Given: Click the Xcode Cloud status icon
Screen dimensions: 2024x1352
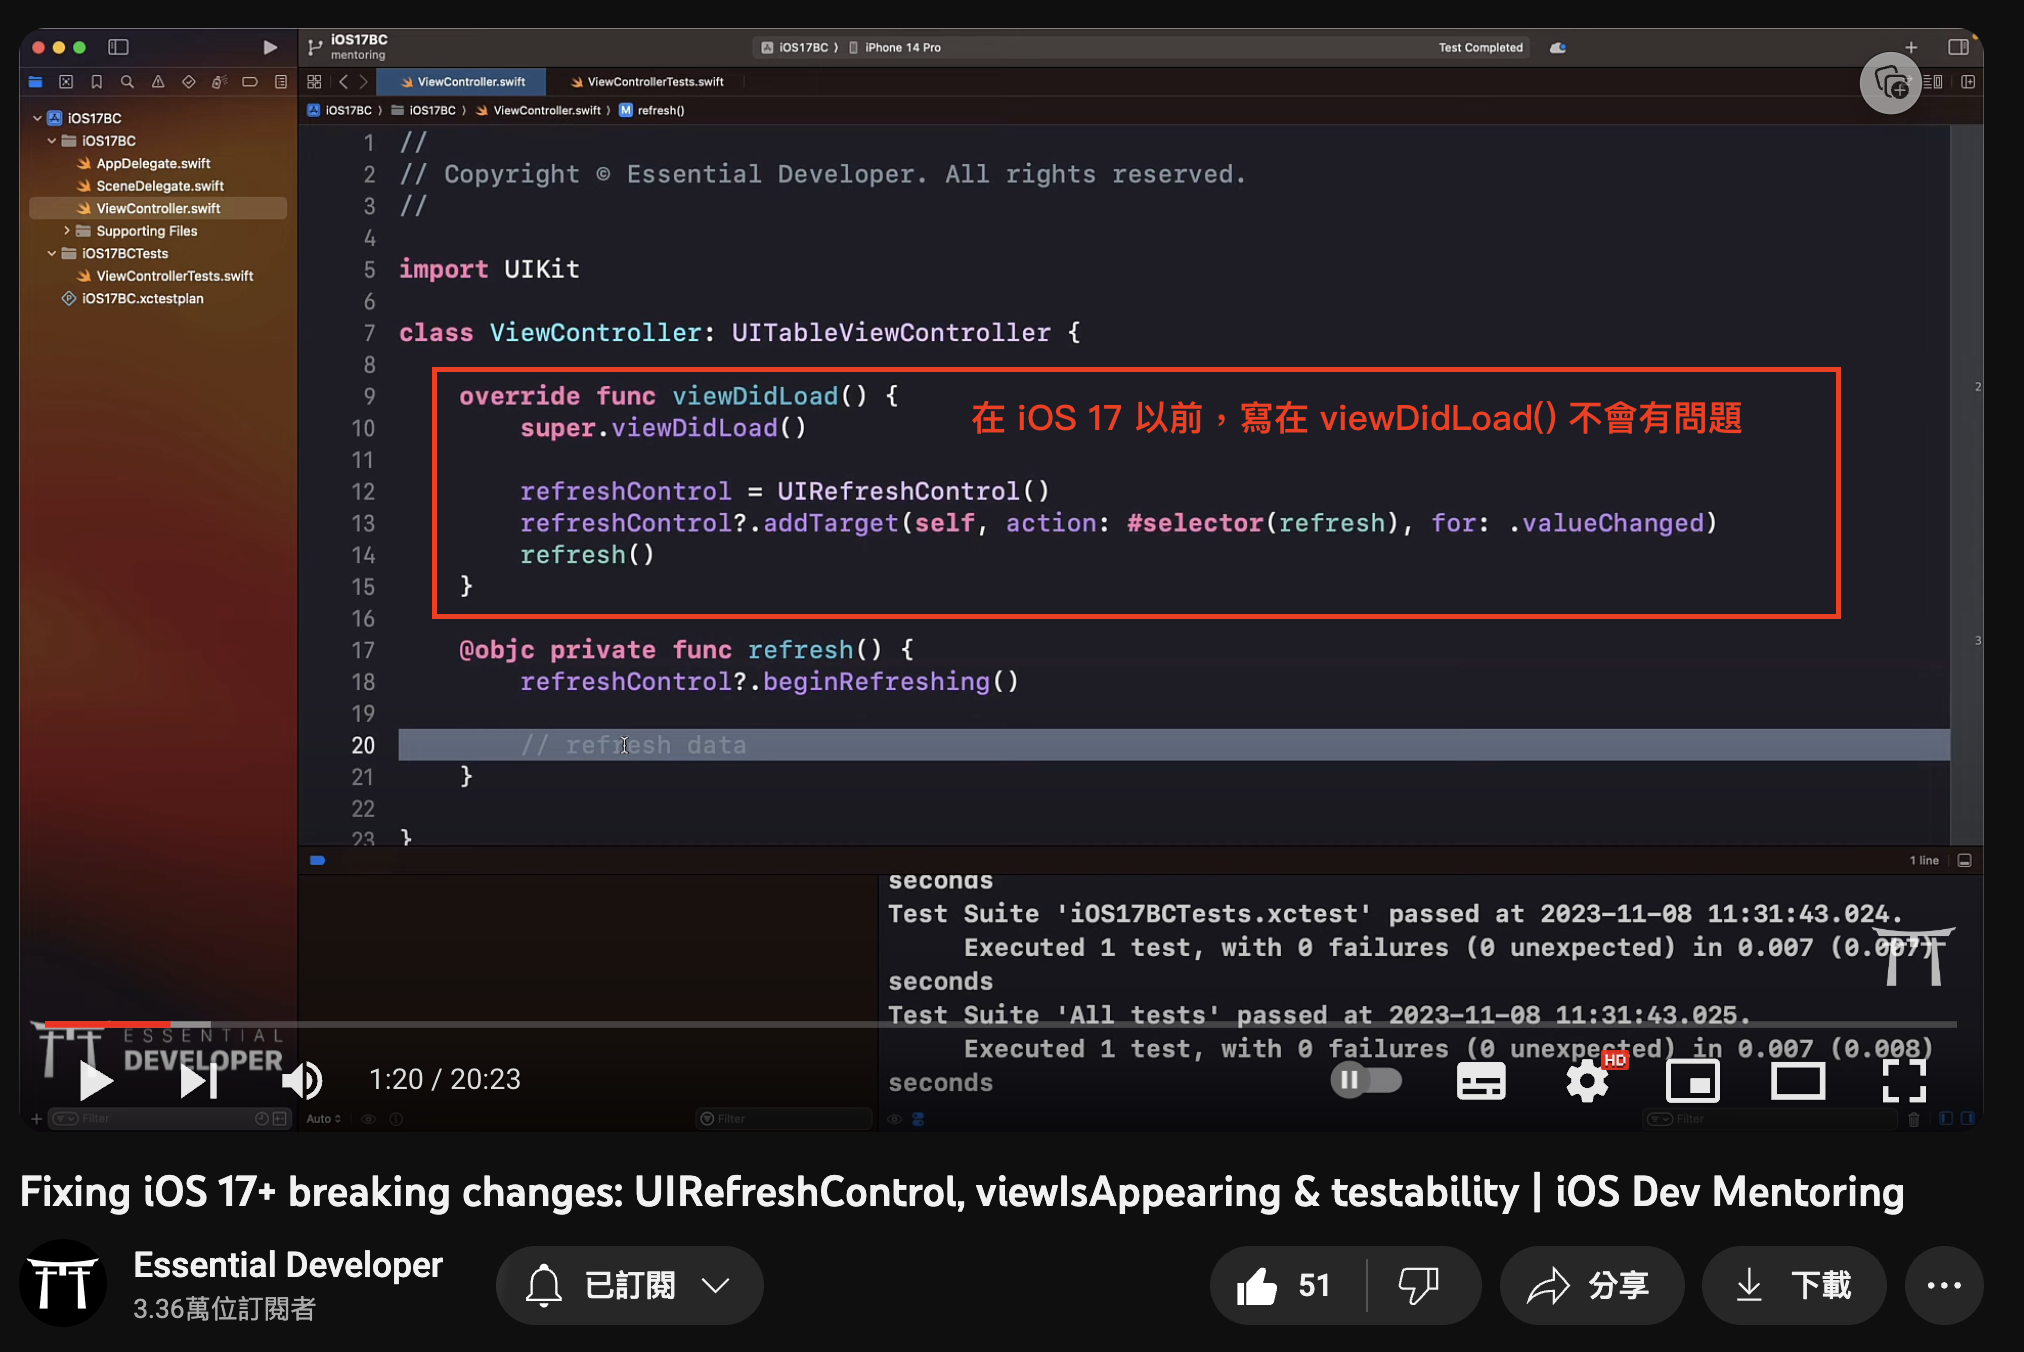Looking at the screenshot, I should click(1558, 47).
